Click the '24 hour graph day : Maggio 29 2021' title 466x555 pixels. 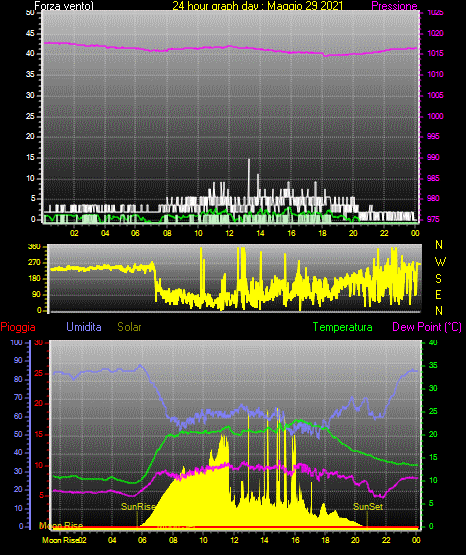pos(258,6)
